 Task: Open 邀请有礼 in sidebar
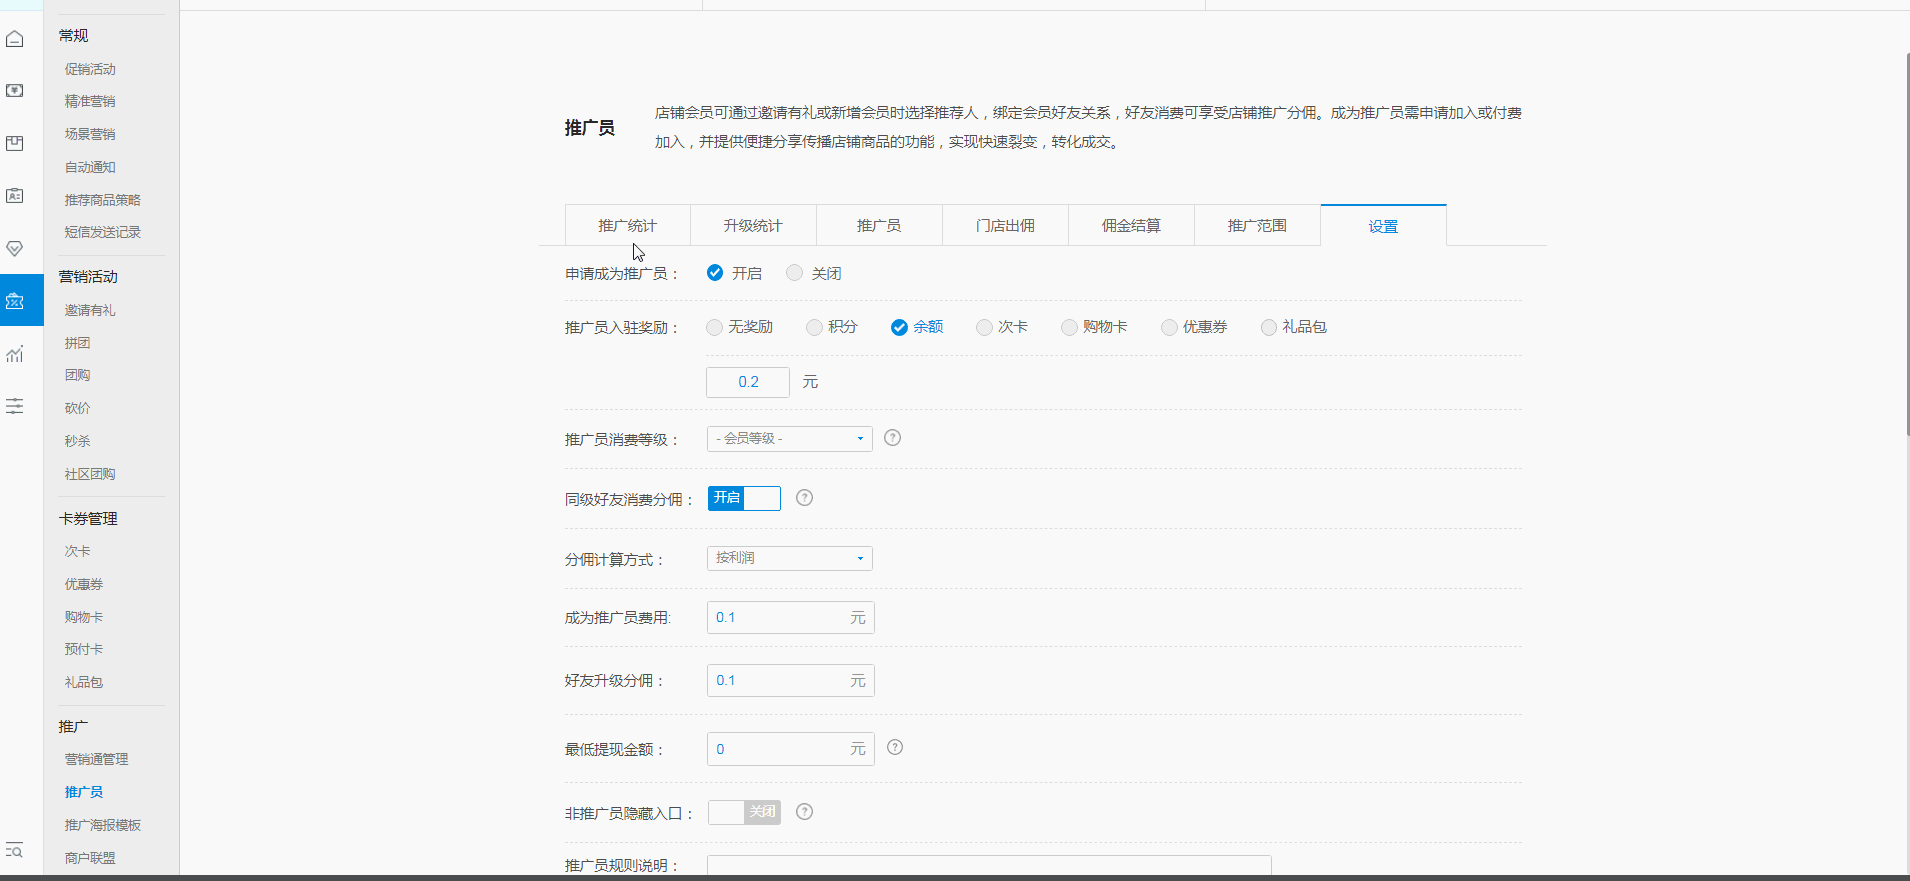tap(90, 310)
